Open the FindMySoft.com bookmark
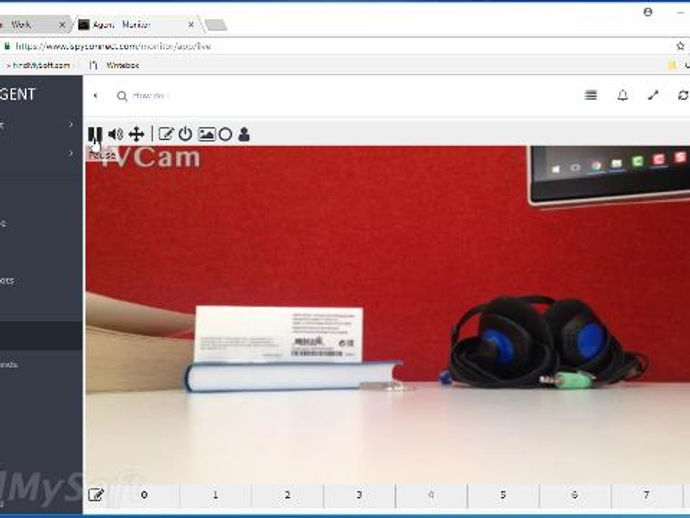Viewport: 690px width, 518px height. pyautogui.click(x=39, y=65)
